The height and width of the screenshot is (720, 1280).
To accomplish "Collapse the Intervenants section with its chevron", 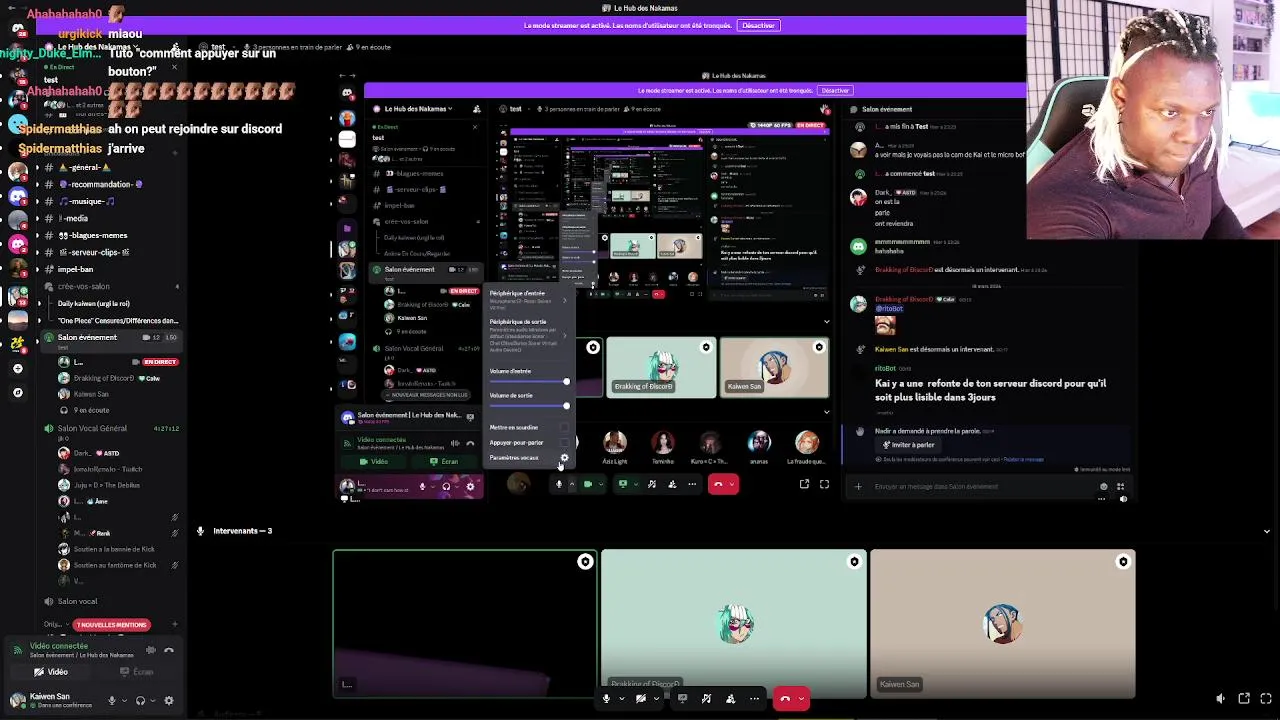I will tap(1267, 531).
